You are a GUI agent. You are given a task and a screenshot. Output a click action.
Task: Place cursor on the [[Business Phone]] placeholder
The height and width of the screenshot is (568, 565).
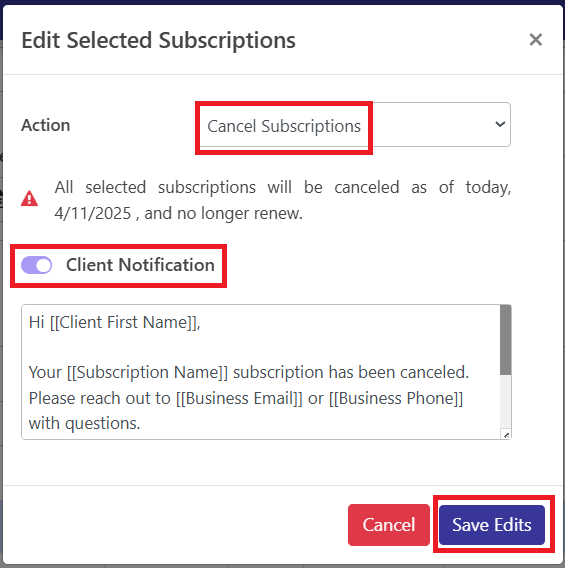(396, 398)
